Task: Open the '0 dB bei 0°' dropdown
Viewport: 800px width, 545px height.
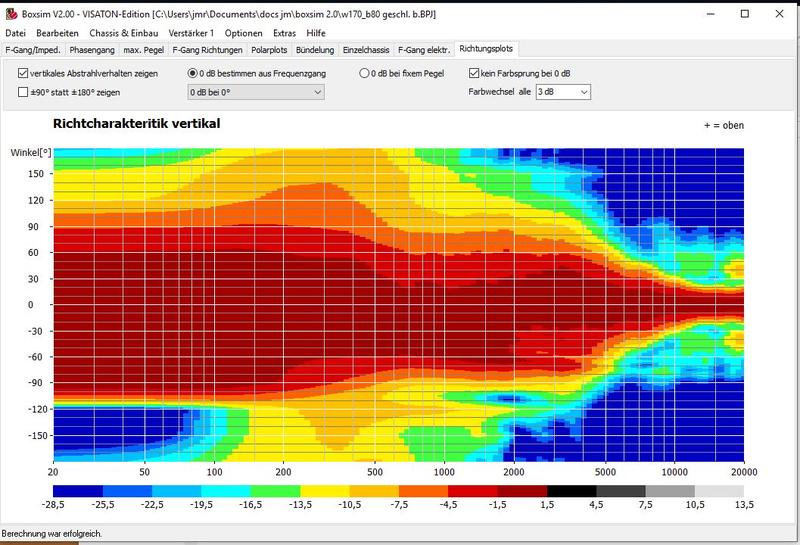Action: pos(256,92)
